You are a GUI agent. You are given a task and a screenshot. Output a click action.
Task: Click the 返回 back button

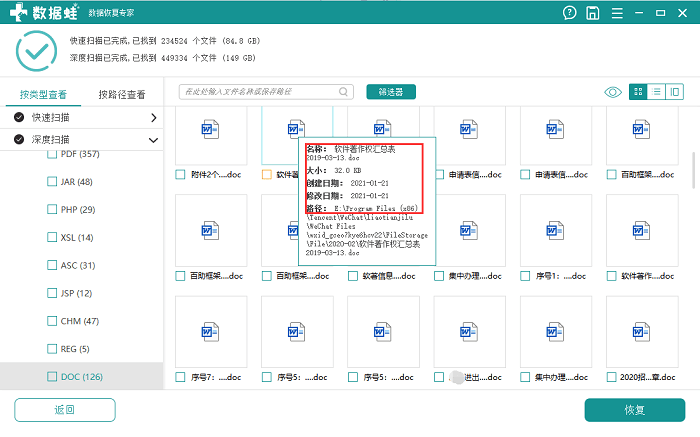click(x=65, y=410)
